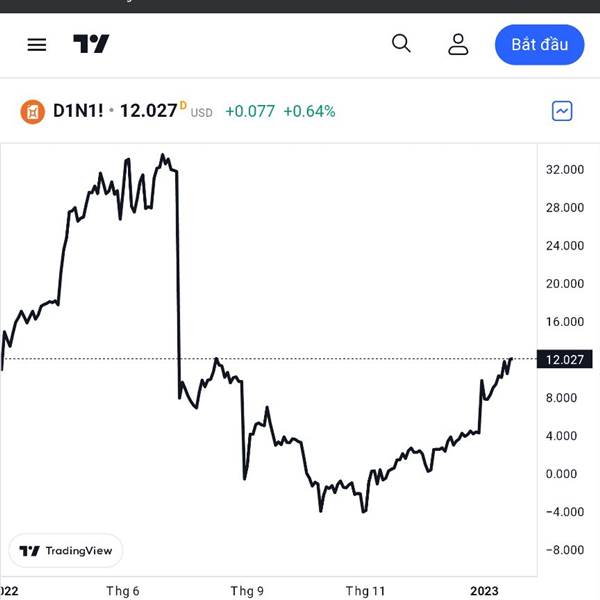
Task: Select the Thg 11 time axis label
Action: pyautogui.click(x=365, y=591)
